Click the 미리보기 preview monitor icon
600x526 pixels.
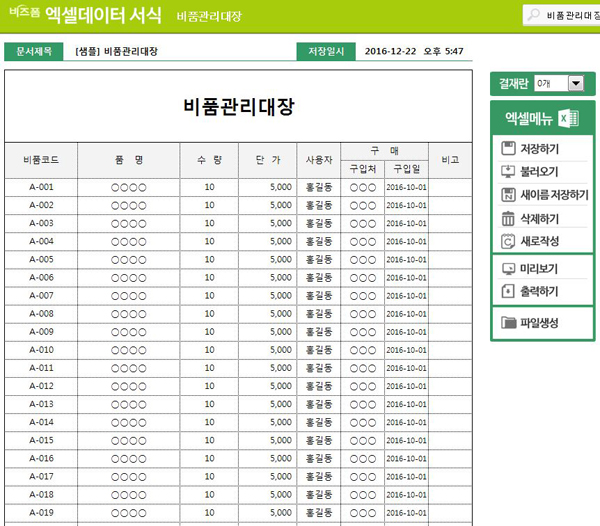pyautogui.click(x=509, y=269)
